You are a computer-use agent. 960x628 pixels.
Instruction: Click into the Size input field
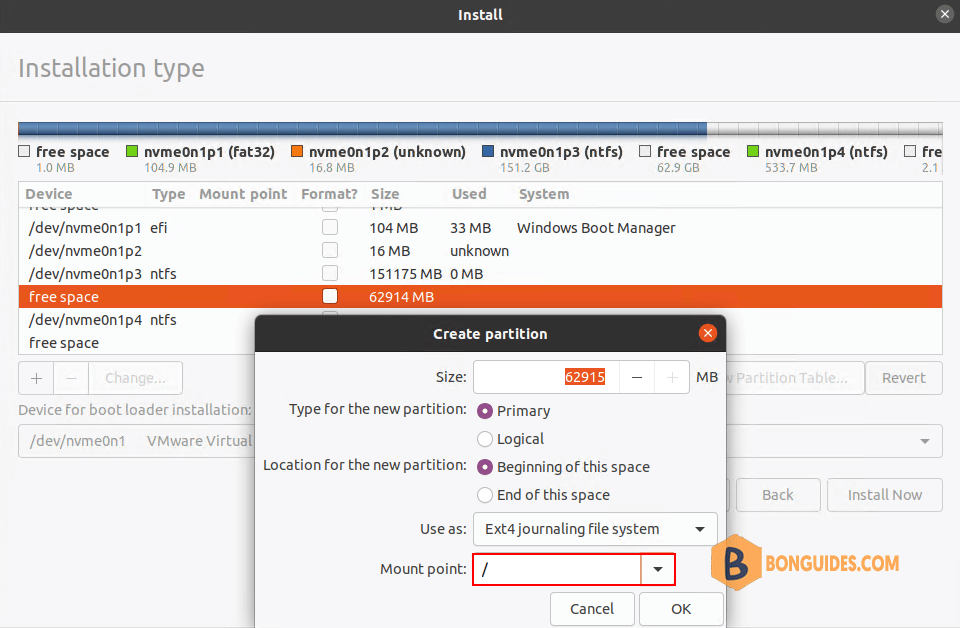pyautogui.click(x=545, y=378)
